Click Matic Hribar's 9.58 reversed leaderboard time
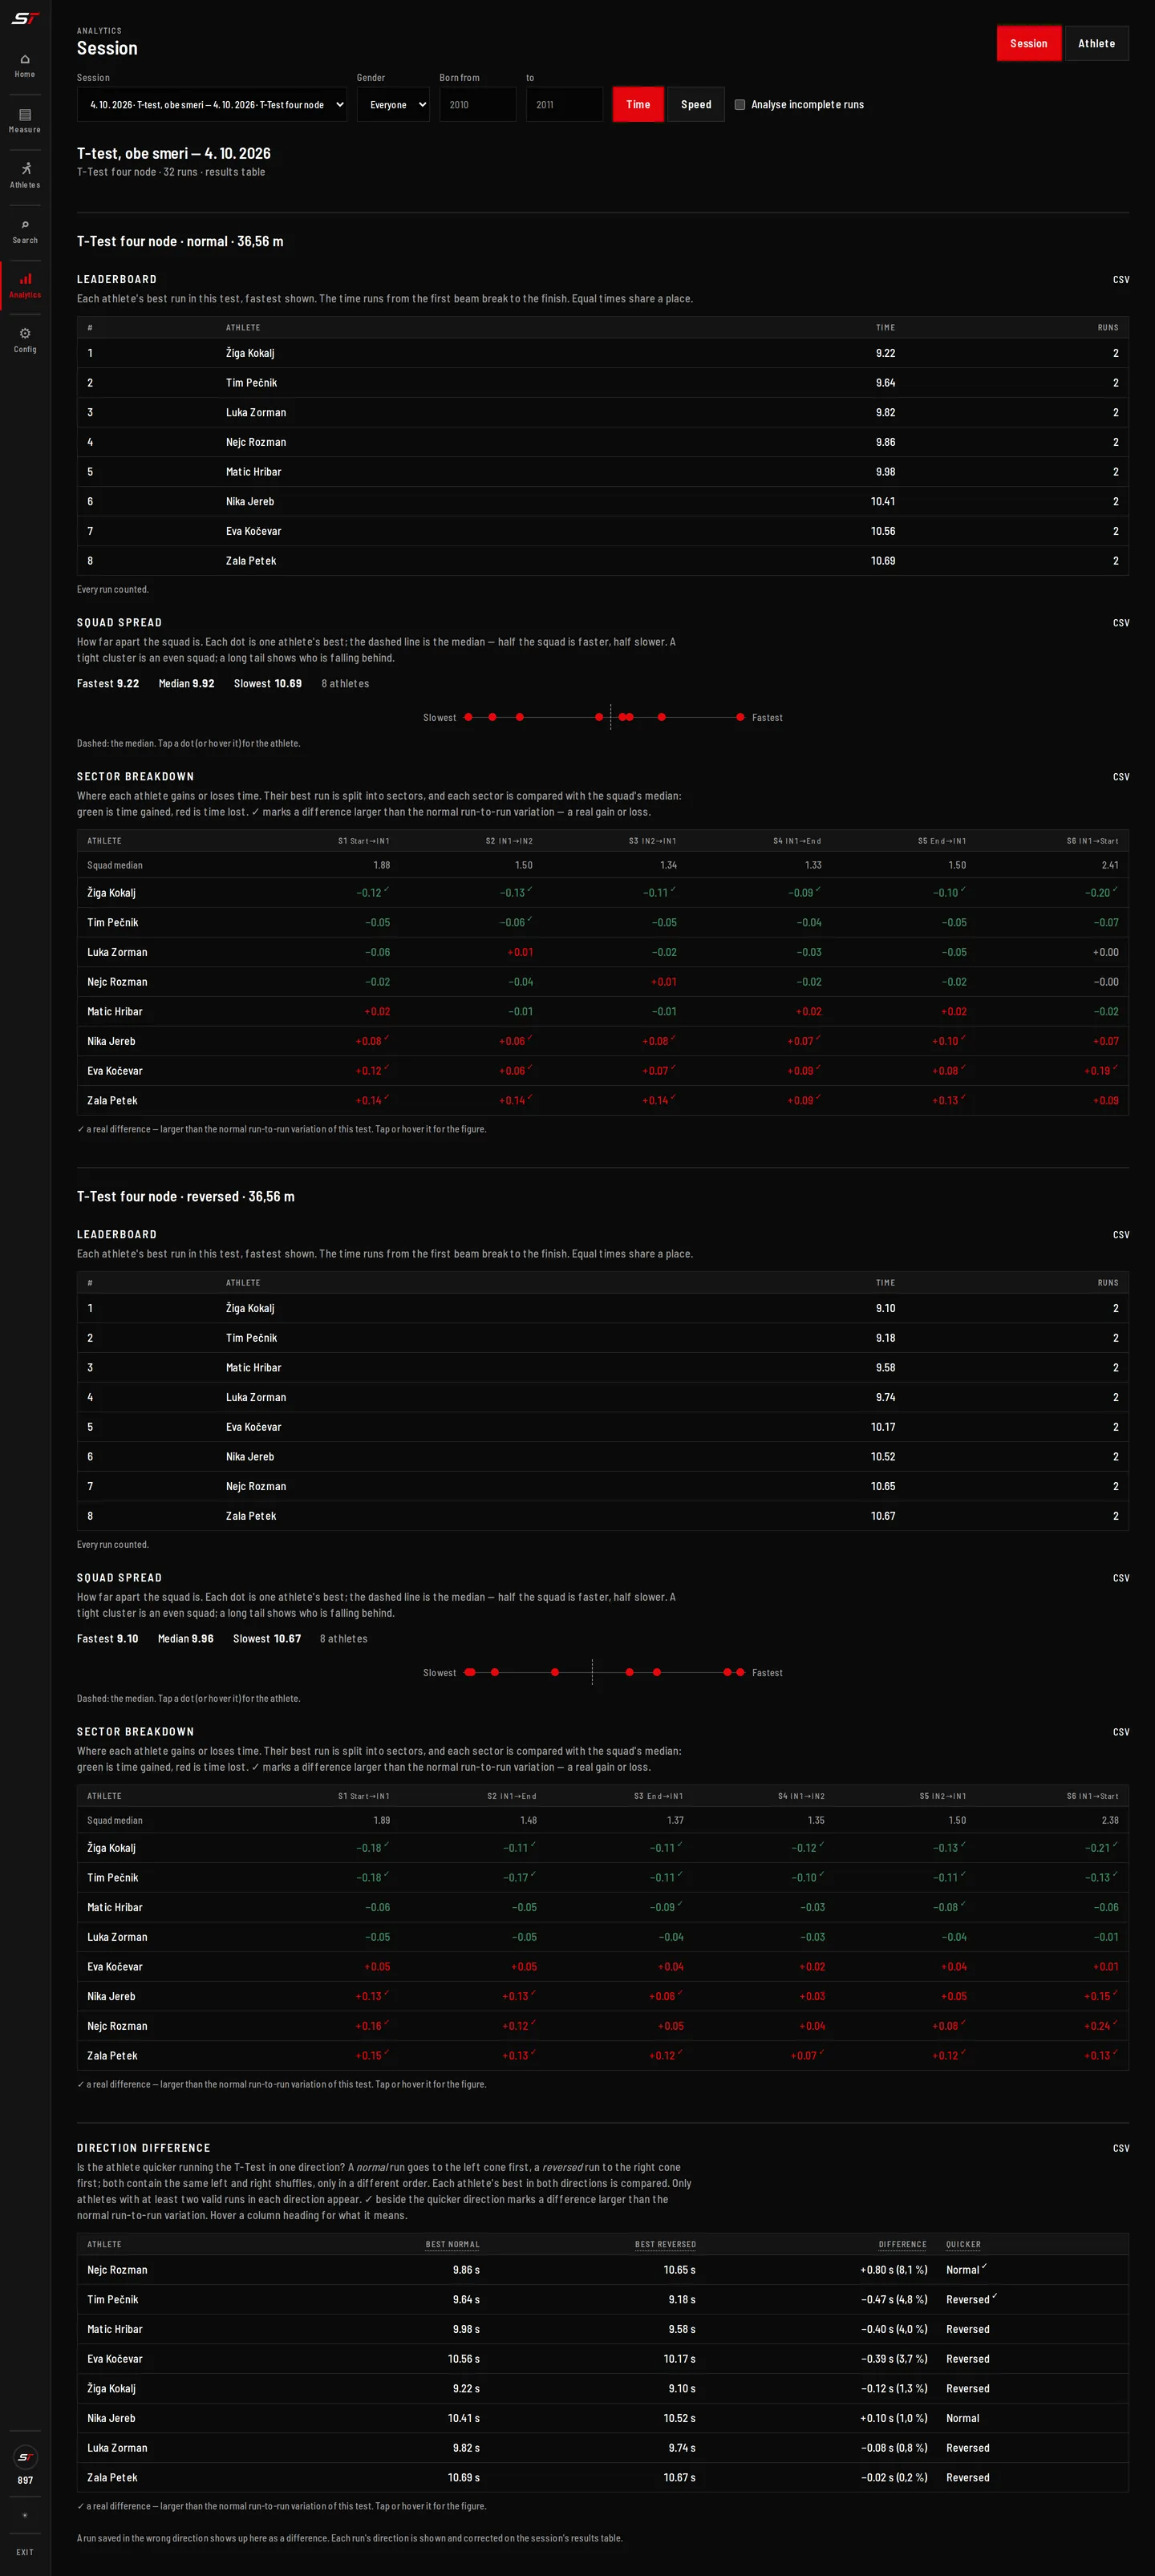 click(885, 1368)
